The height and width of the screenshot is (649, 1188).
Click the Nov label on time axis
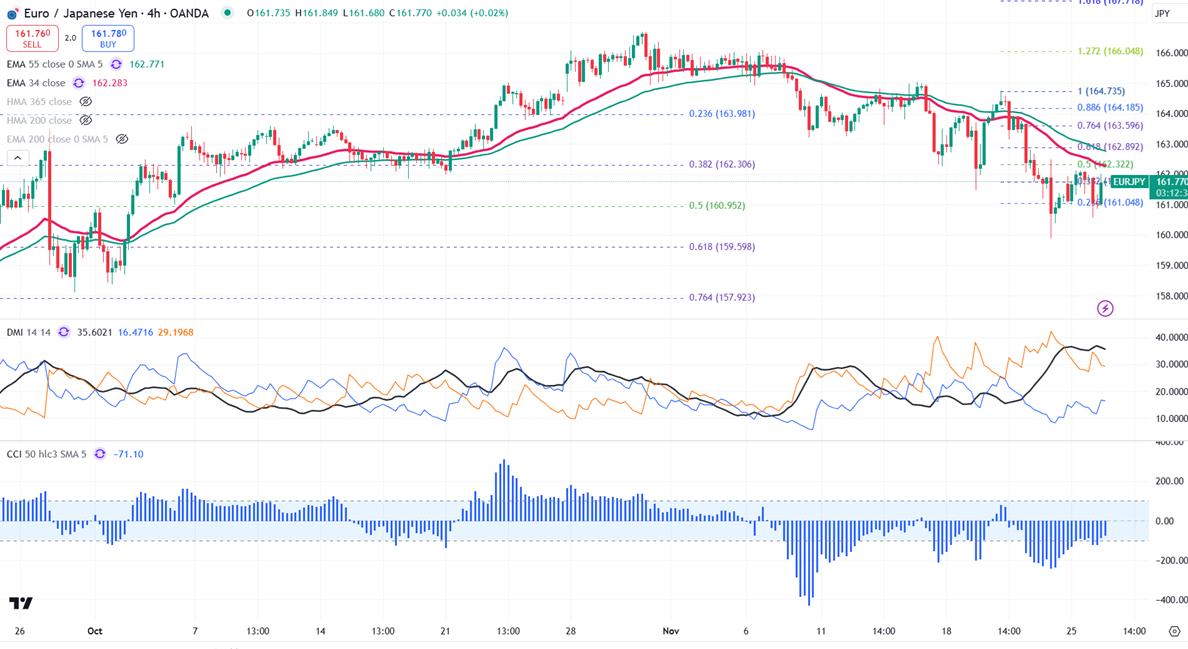point(671,631)
